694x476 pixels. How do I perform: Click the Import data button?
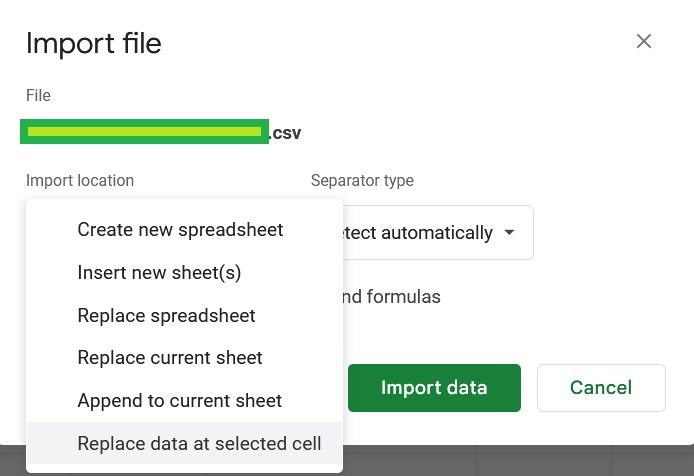point(434,388)
